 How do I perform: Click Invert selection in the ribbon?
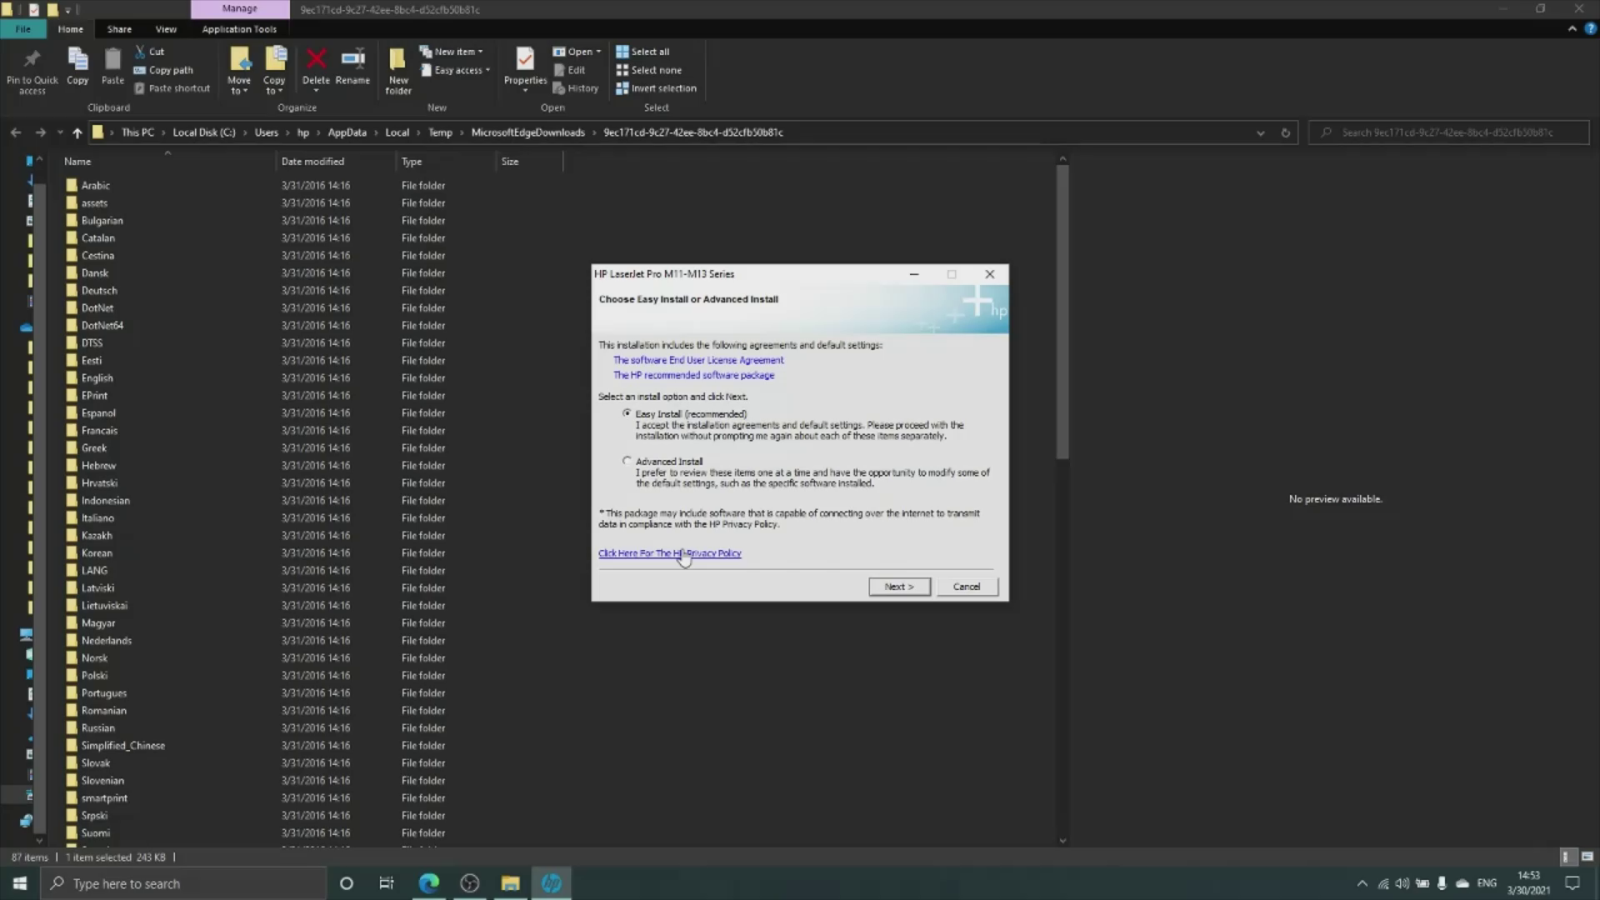(x=656, y=88)
